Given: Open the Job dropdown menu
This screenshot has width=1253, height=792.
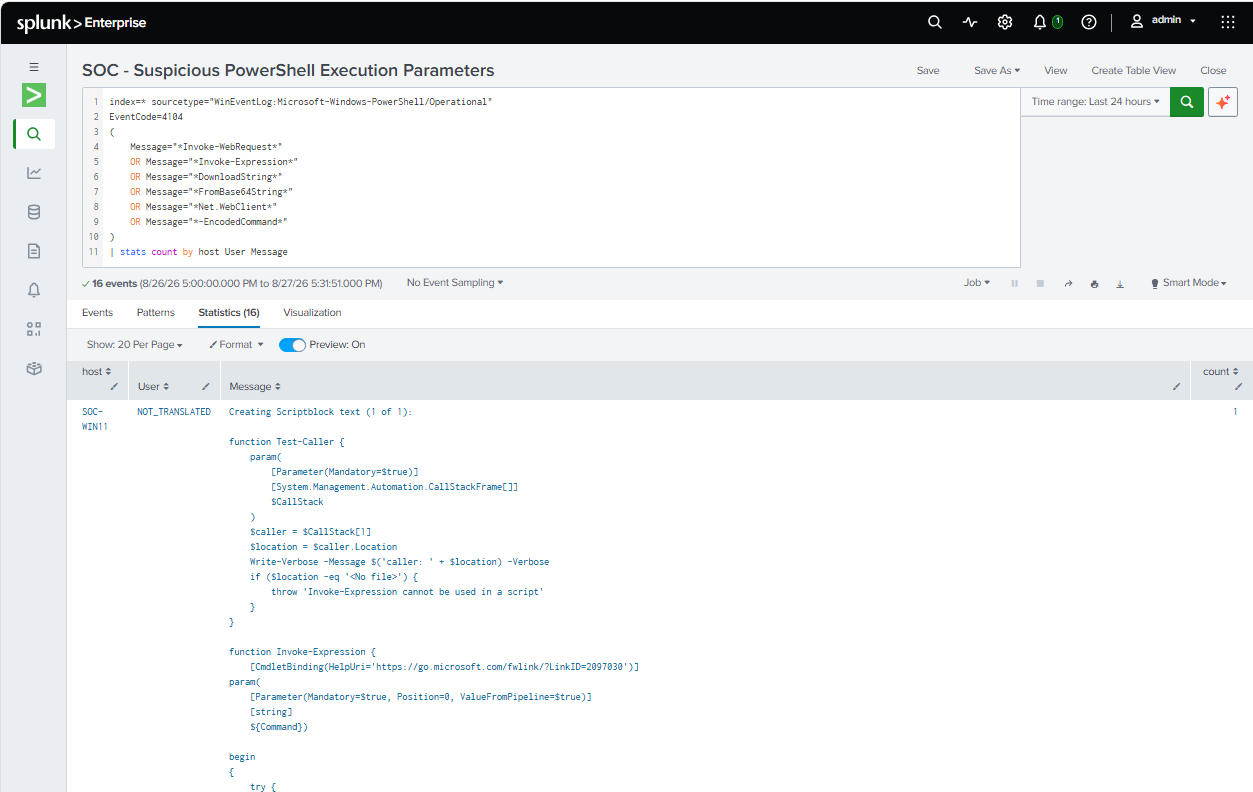Looking at the screenshot, I should (x=977, y=283).
